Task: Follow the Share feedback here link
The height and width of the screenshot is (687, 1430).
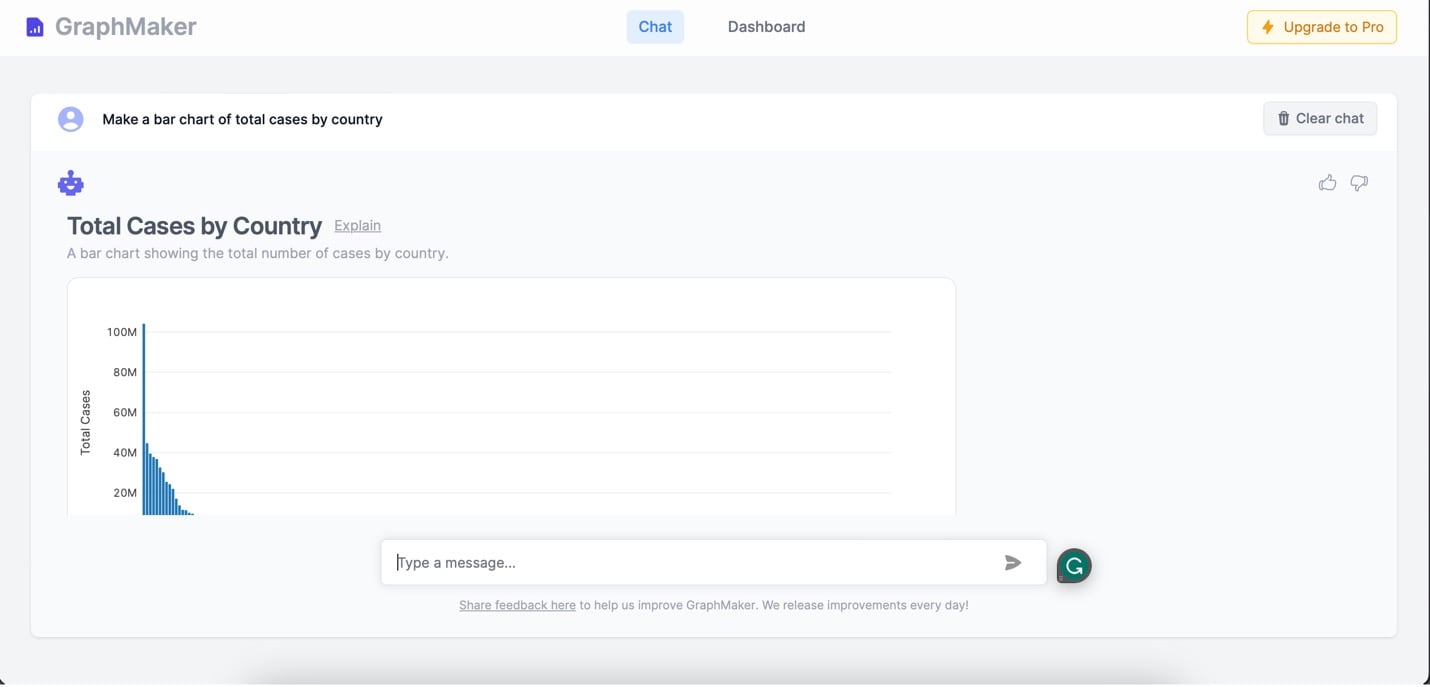Action: (517, 605)
